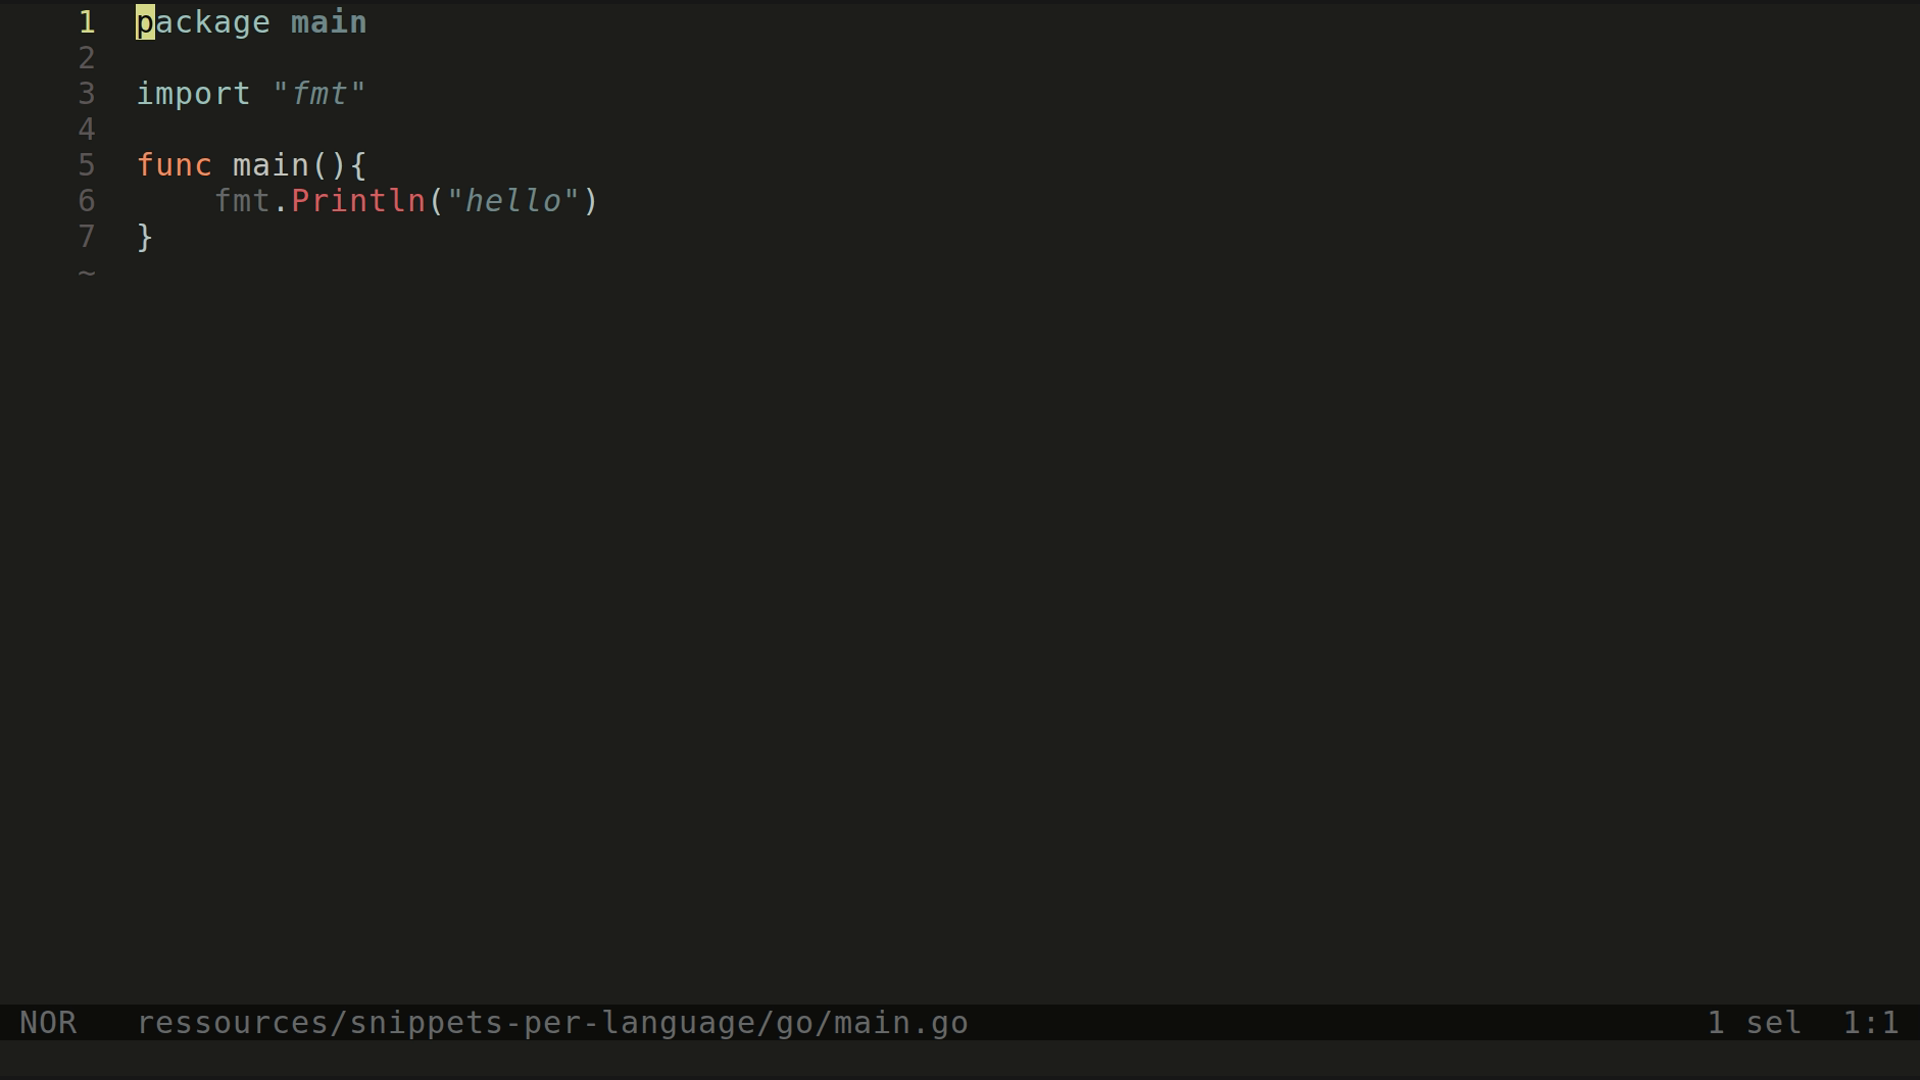Click the 'Println' method call
Viewport: 1920px width, 1080px height.
point(358,201)
